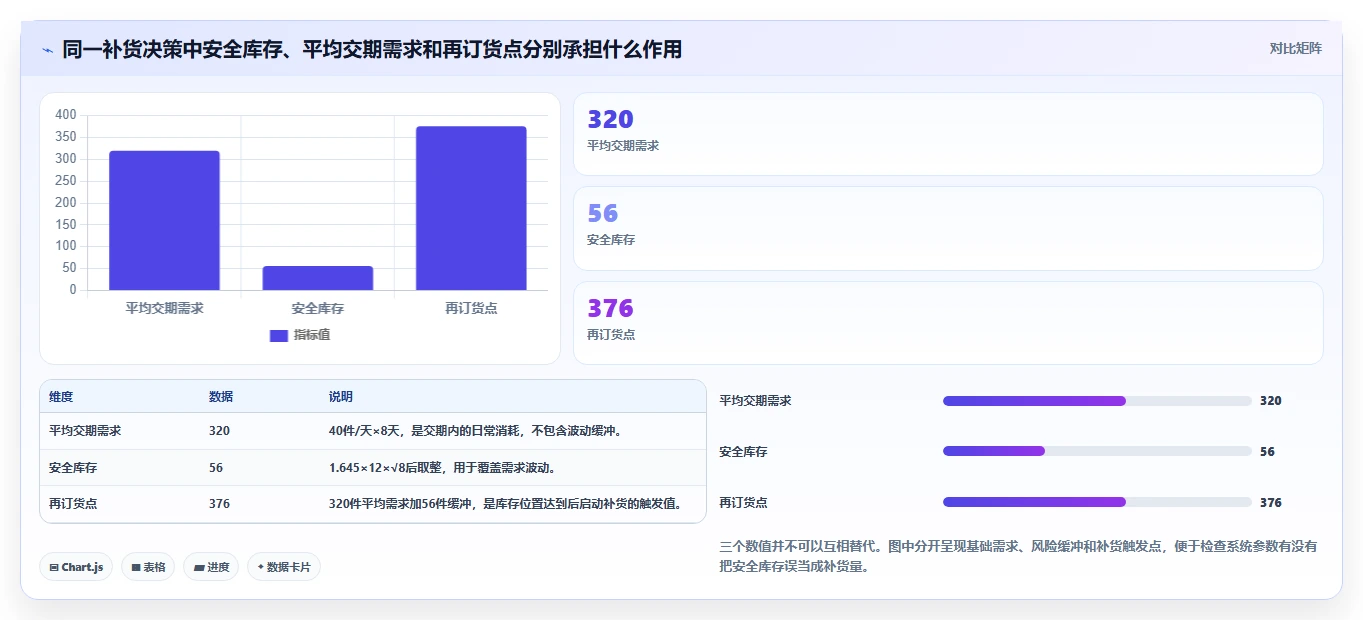Click the 安全库存 progress bar
This screenshot has height=620, width=1363.
[x=1097, y=451]
